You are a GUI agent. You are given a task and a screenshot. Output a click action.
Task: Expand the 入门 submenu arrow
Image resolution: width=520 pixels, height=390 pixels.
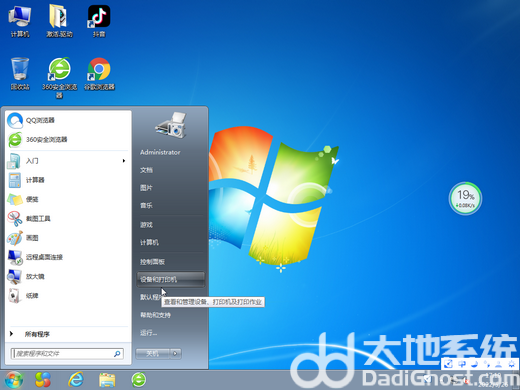pyautogui.click(x=124, y=161)
